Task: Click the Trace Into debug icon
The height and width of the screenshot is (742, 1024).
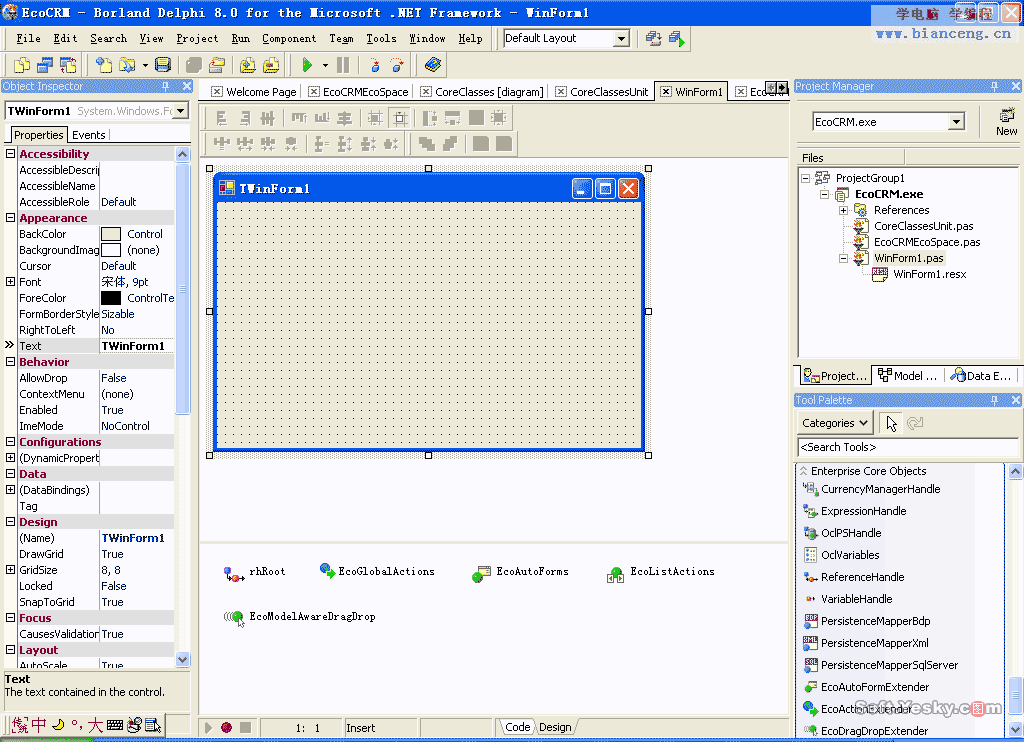Action: click(x=375, y=65)
